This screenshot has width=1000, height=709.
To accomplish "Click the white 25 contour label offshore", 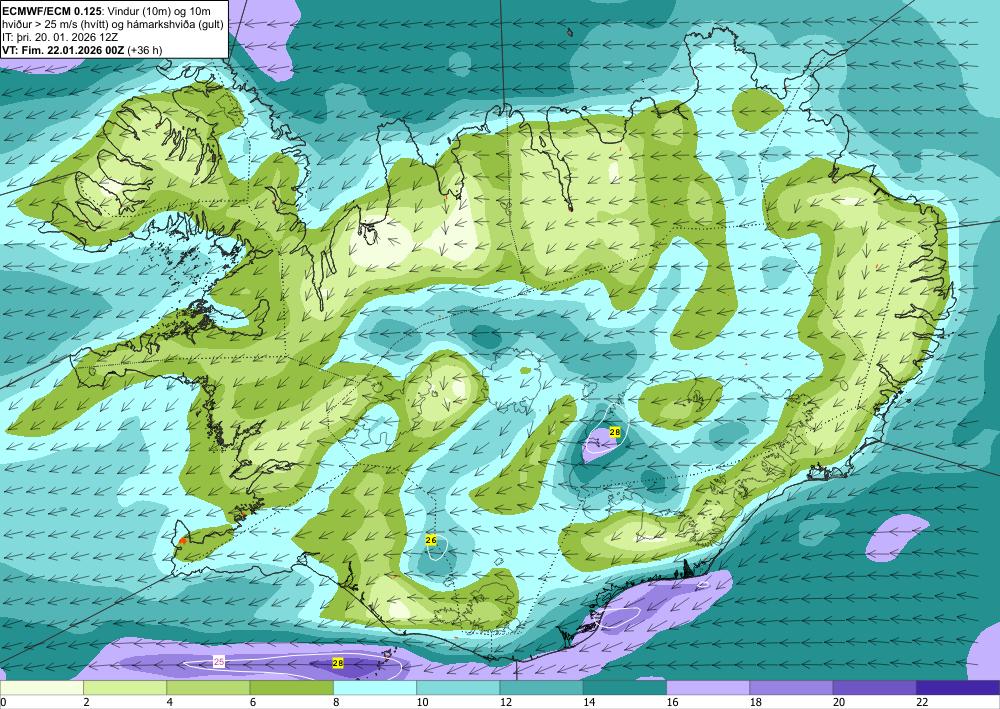I will [x=219, y=662].
